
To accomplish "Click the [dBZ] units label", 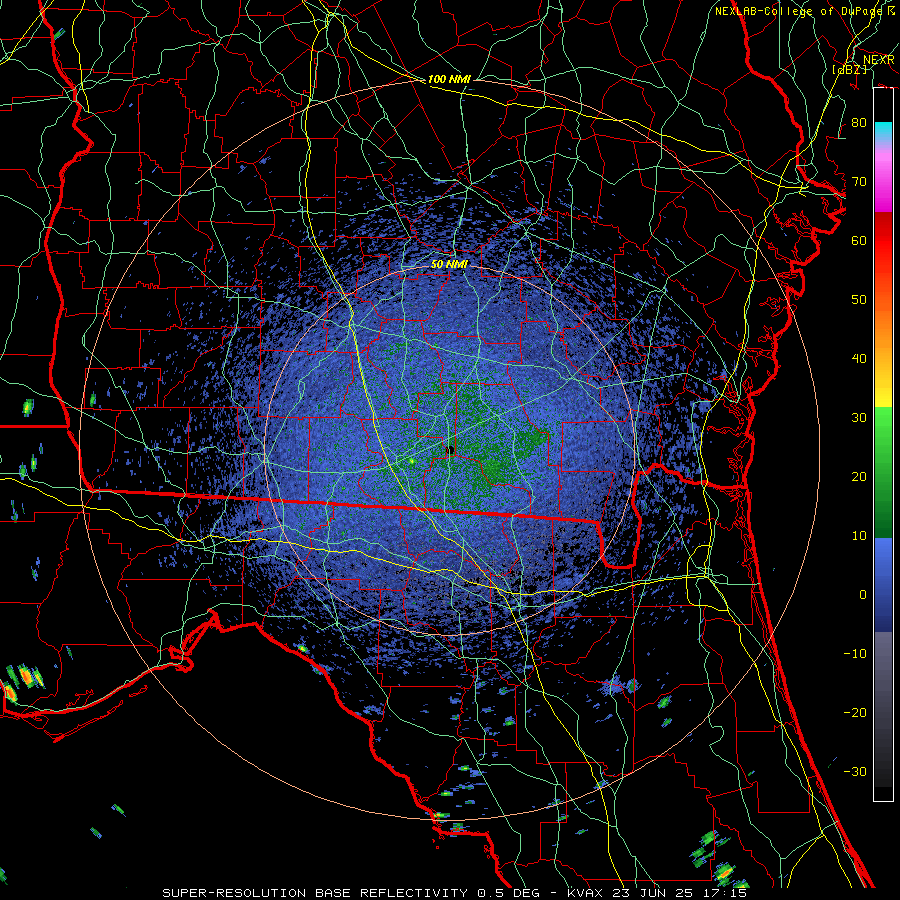I will tap(850, 70).
